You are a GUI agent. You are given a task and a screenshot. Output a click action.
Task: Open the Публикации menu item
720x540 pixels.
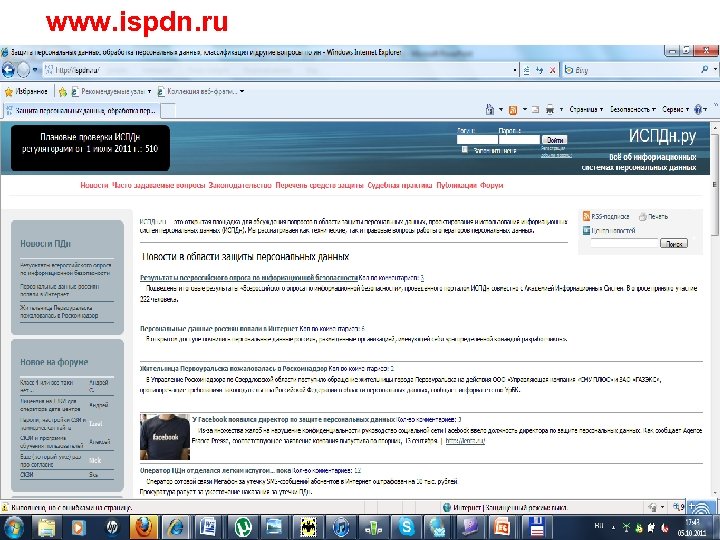pyautogui.click(x=456, y=185)
